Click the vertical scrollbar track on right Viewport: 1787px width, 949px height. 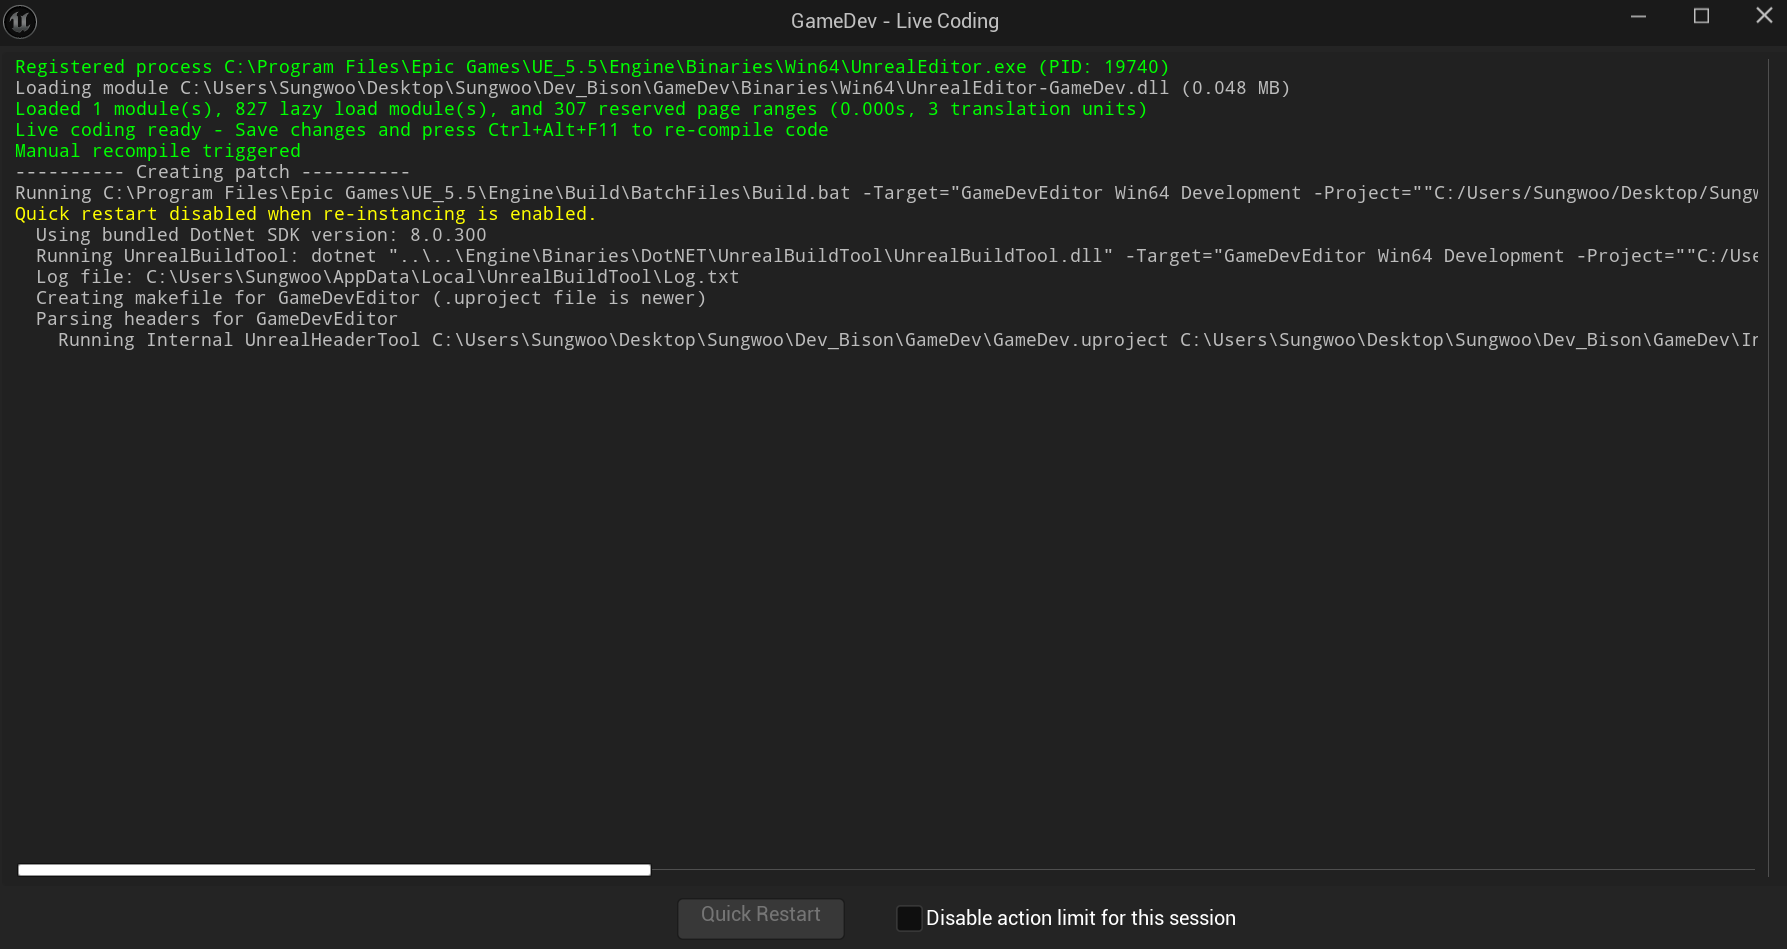1769,466
